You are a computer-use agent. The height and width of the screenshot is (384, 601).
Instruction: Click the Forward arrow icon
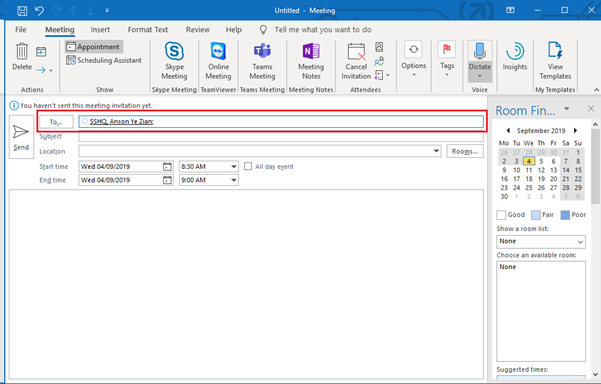pyautogui.click(x=41, y=70)
